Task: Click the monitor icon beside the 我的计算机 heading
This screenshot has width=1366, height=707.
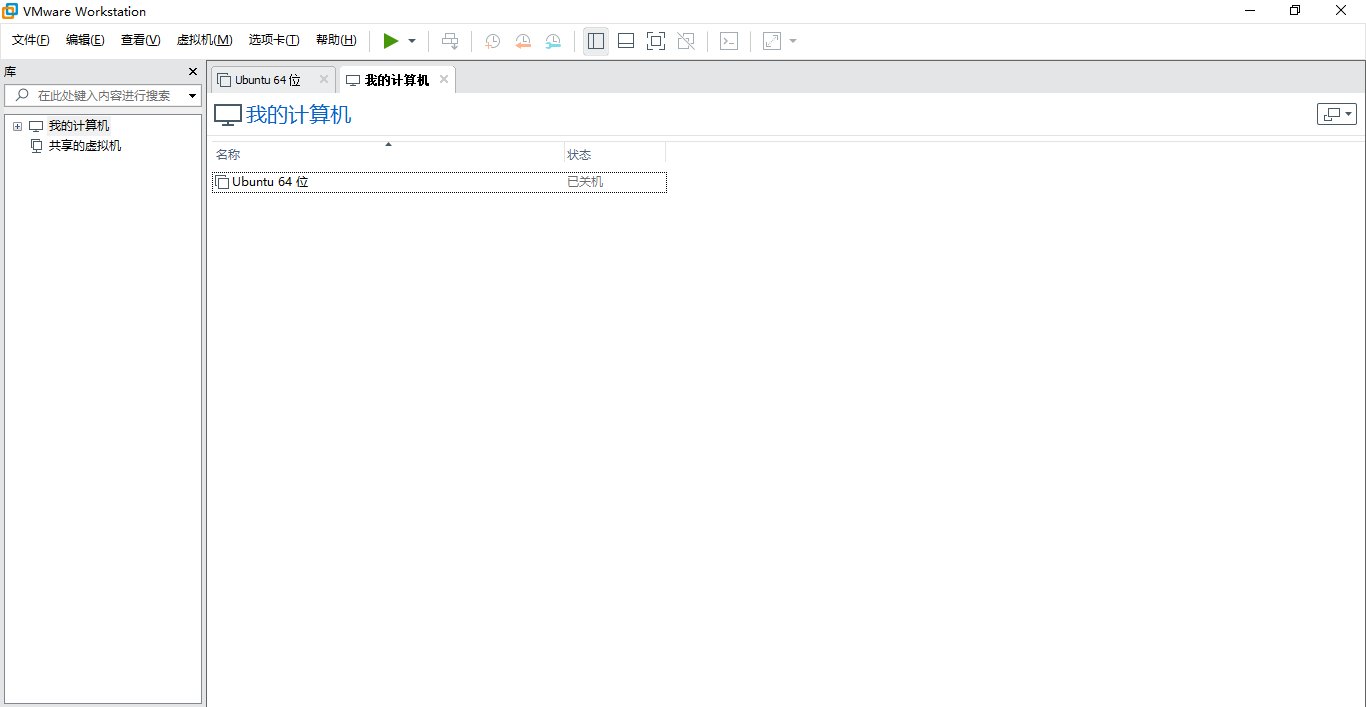Action: pyautogui.click(x=228, y=115)
